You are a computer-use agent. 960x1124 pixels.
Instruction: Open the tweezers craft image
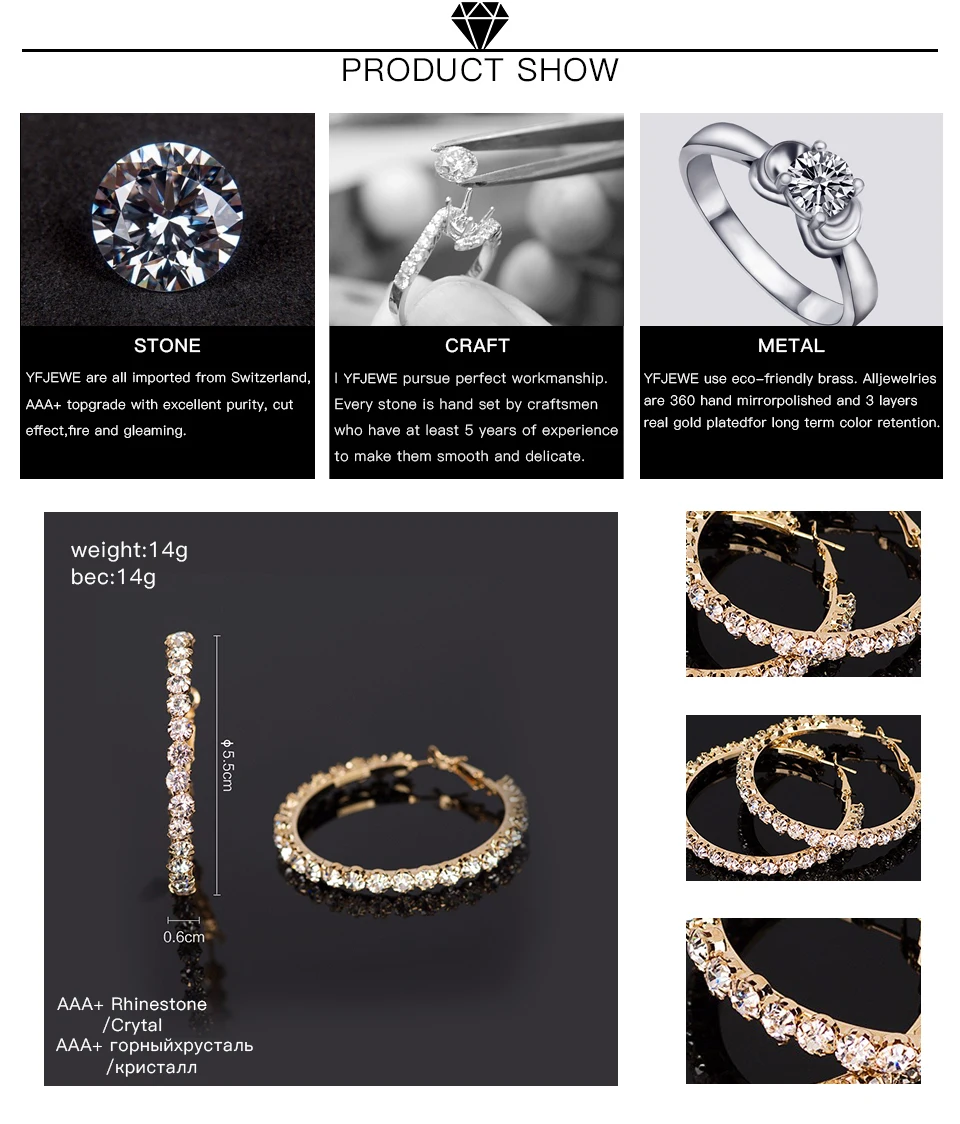tap(476, 219)
